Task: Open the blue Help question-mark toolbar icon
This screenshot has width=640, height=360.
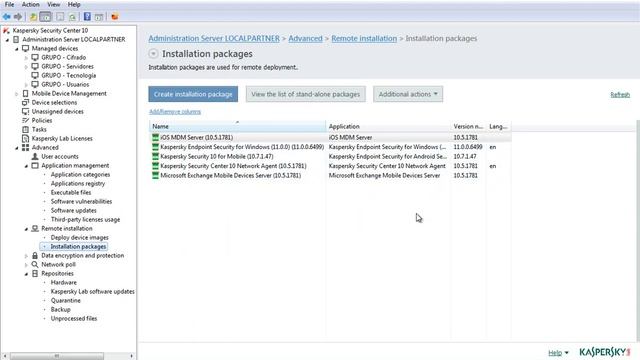Action: [87, 17]
